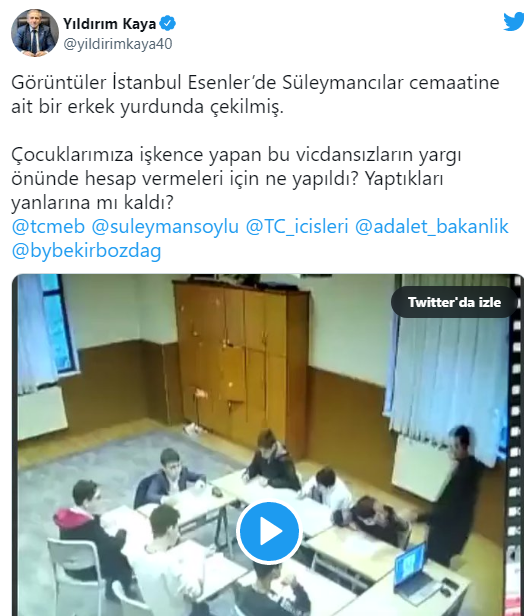The height and width of the screenshot is (616, 524).
Task: Click the white curtain in the video
Action: [448, 377]
